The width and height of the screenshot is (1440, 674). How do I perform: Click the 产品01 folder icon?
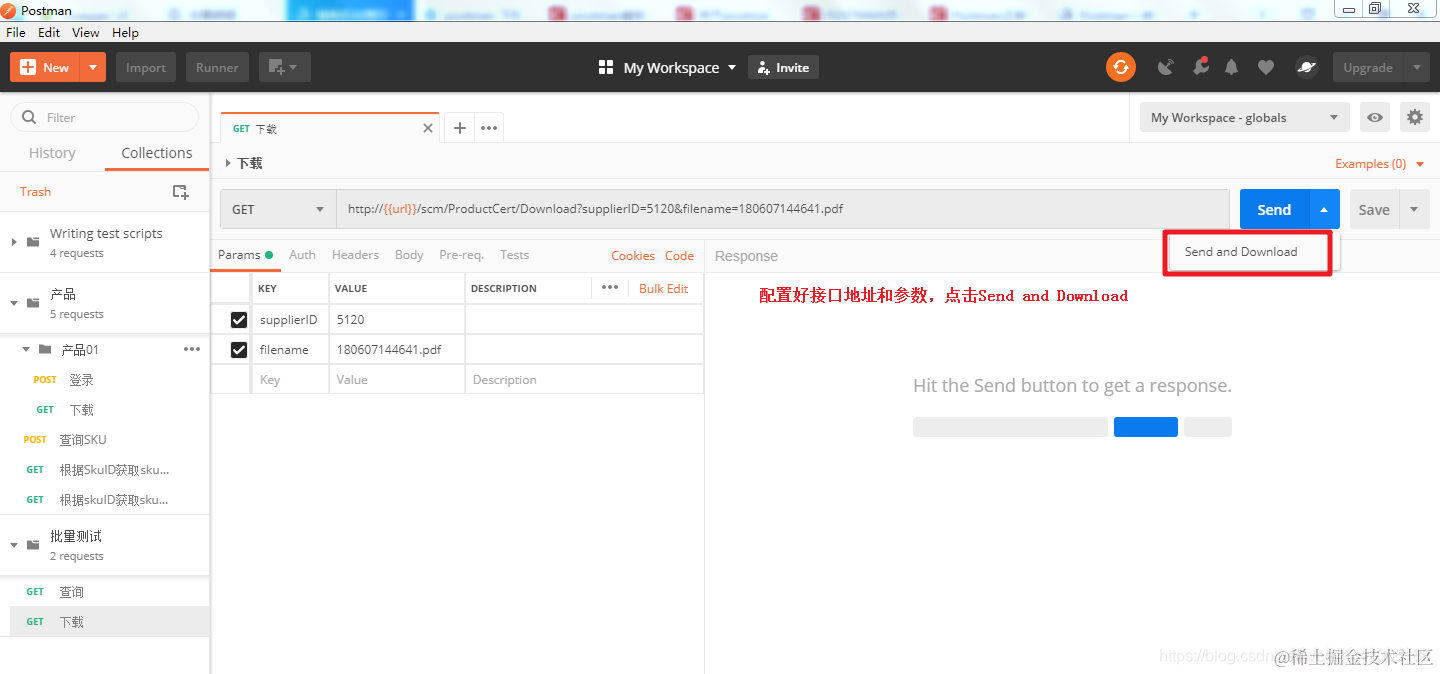coord(45,349)
